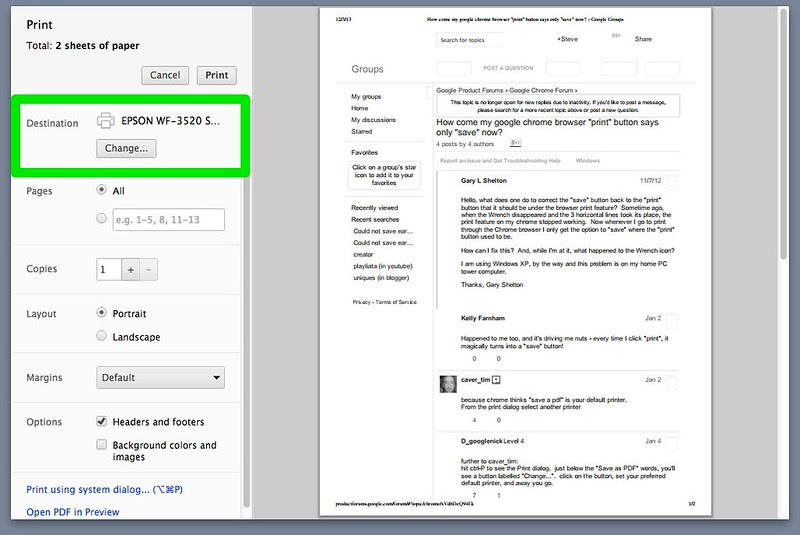
Task: Open the Margins Default dropdown
Action: pos(160,377)
